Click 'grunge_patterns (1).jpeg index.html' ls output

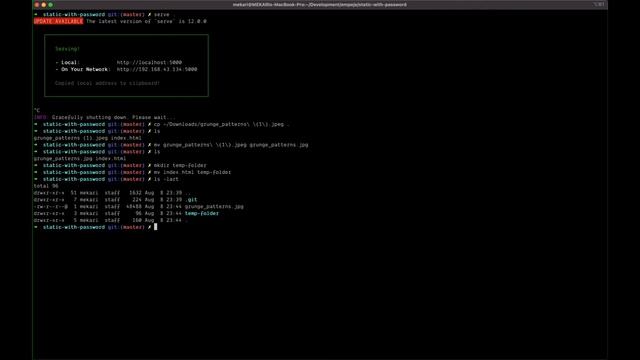point(88,138)
